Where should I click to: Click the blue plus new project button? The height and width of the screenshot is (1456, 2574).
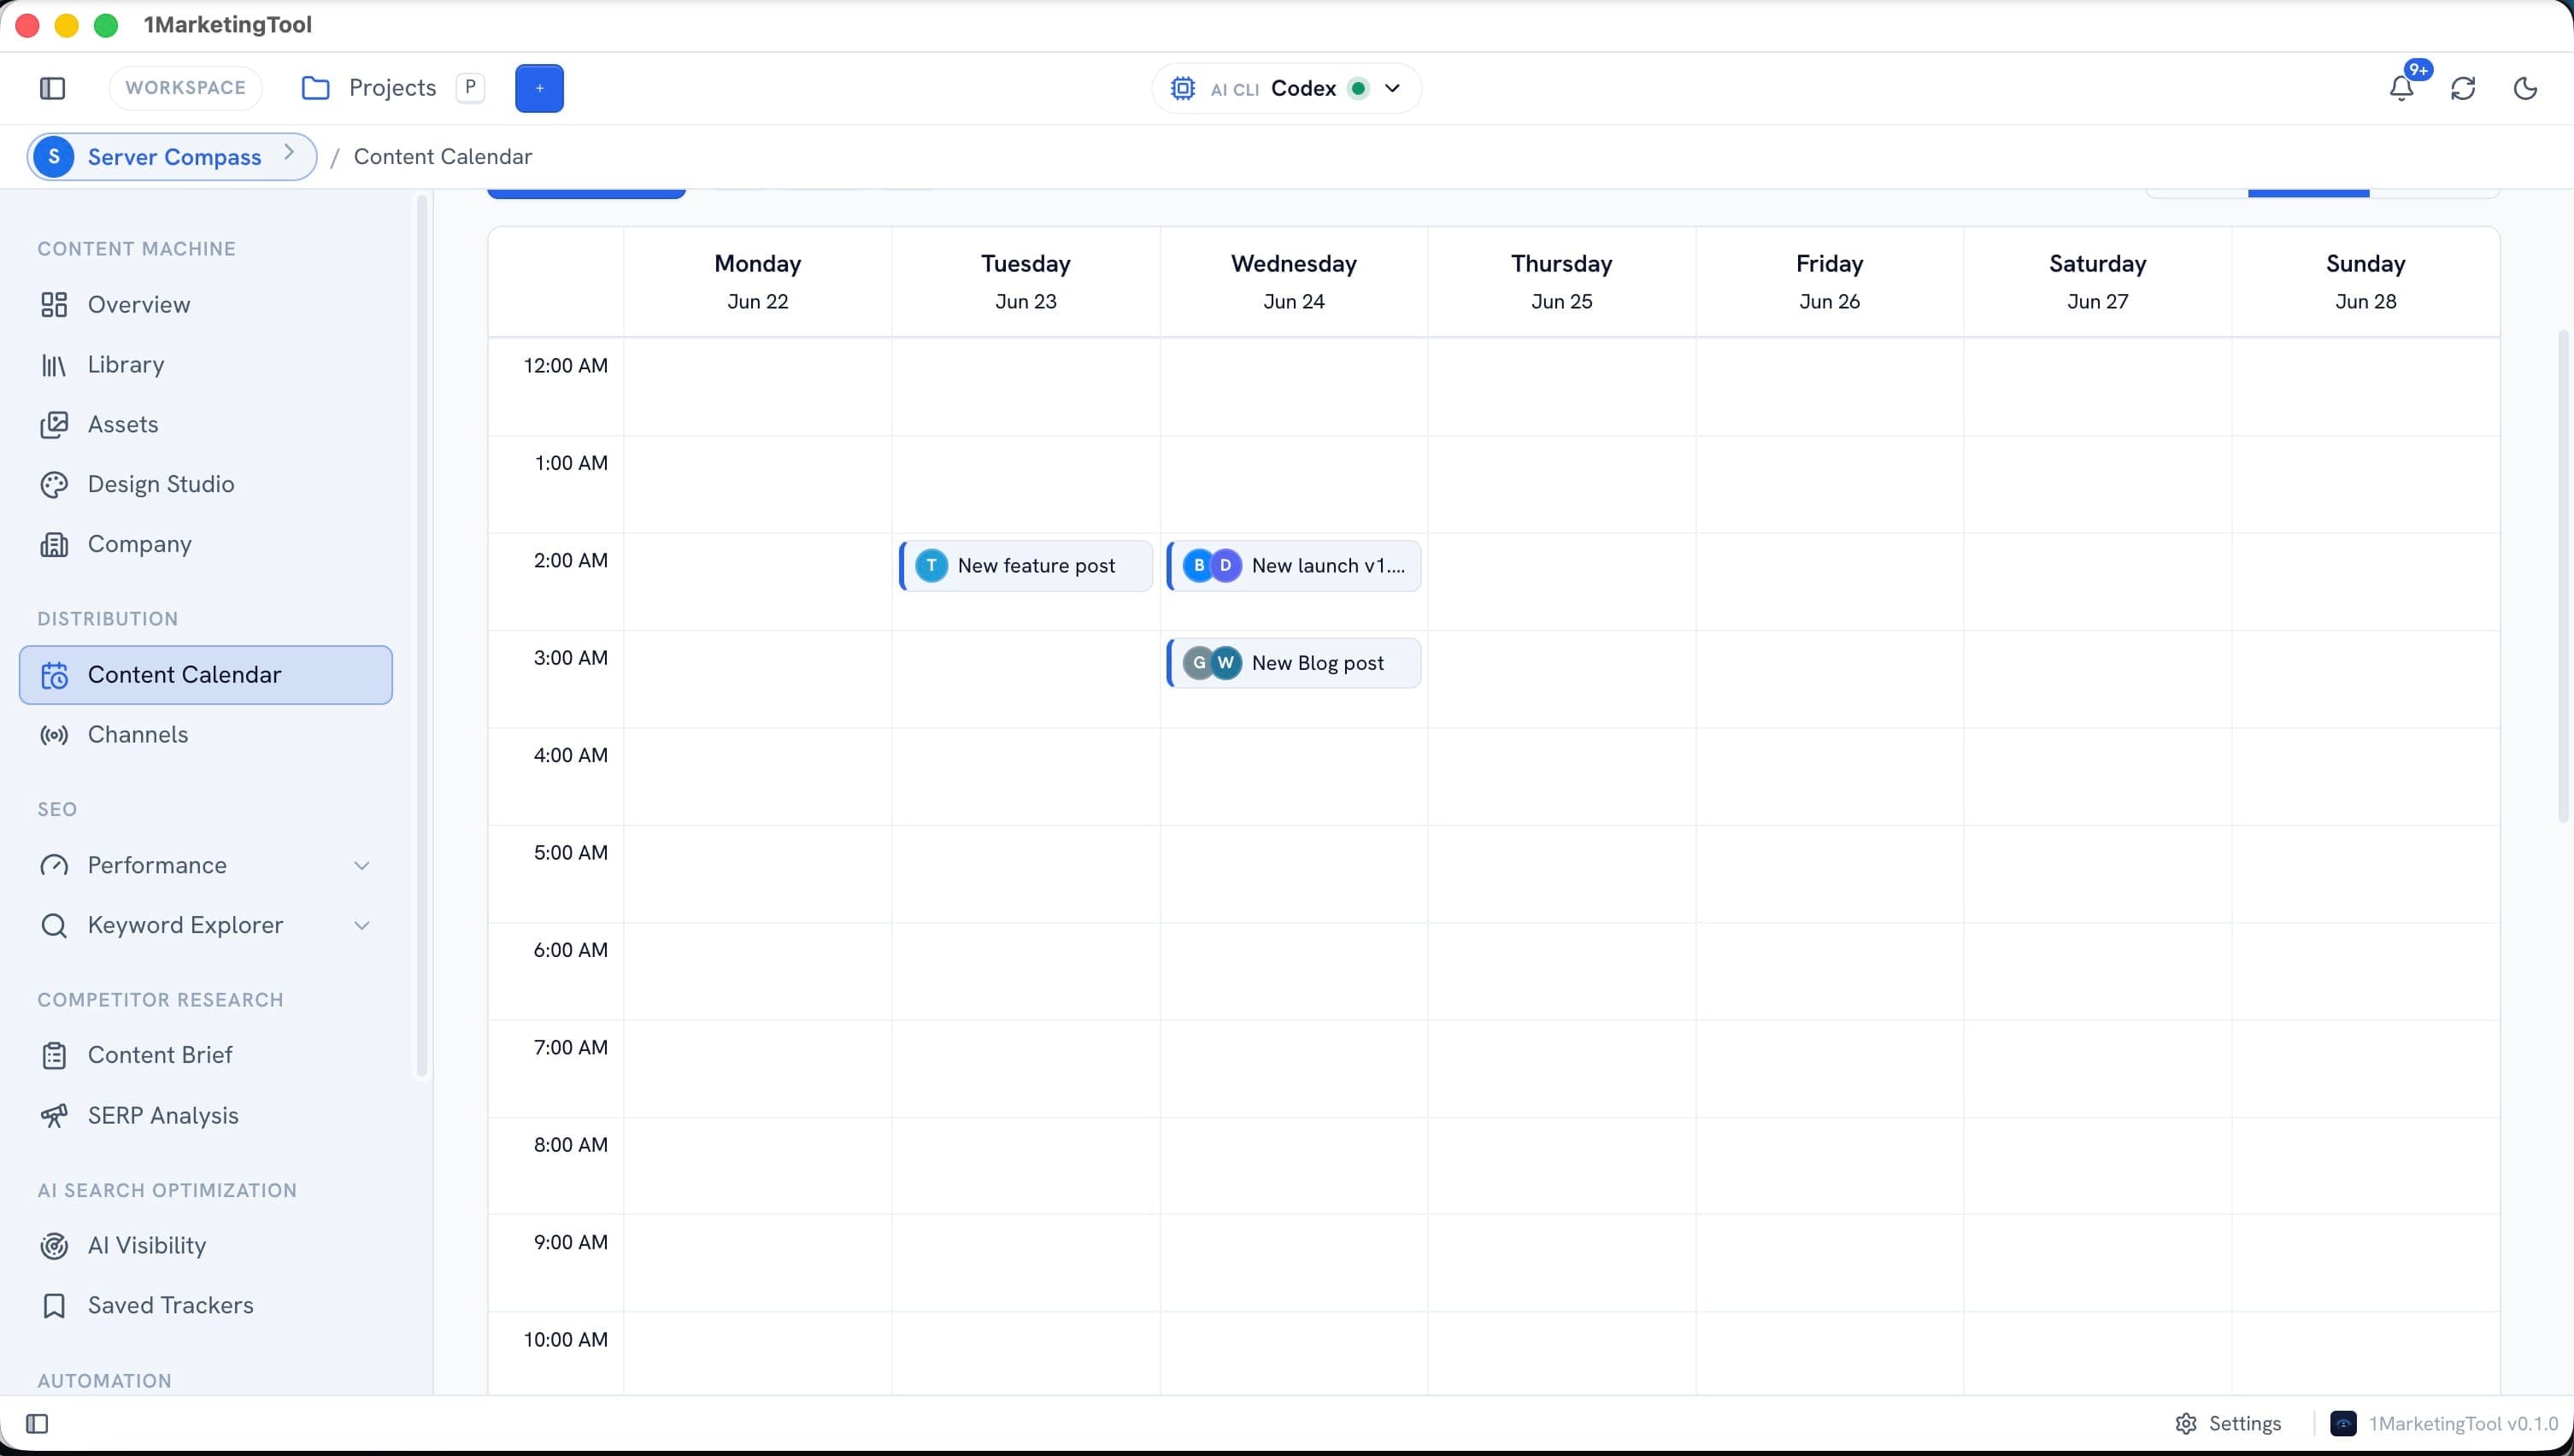(539, 88)
